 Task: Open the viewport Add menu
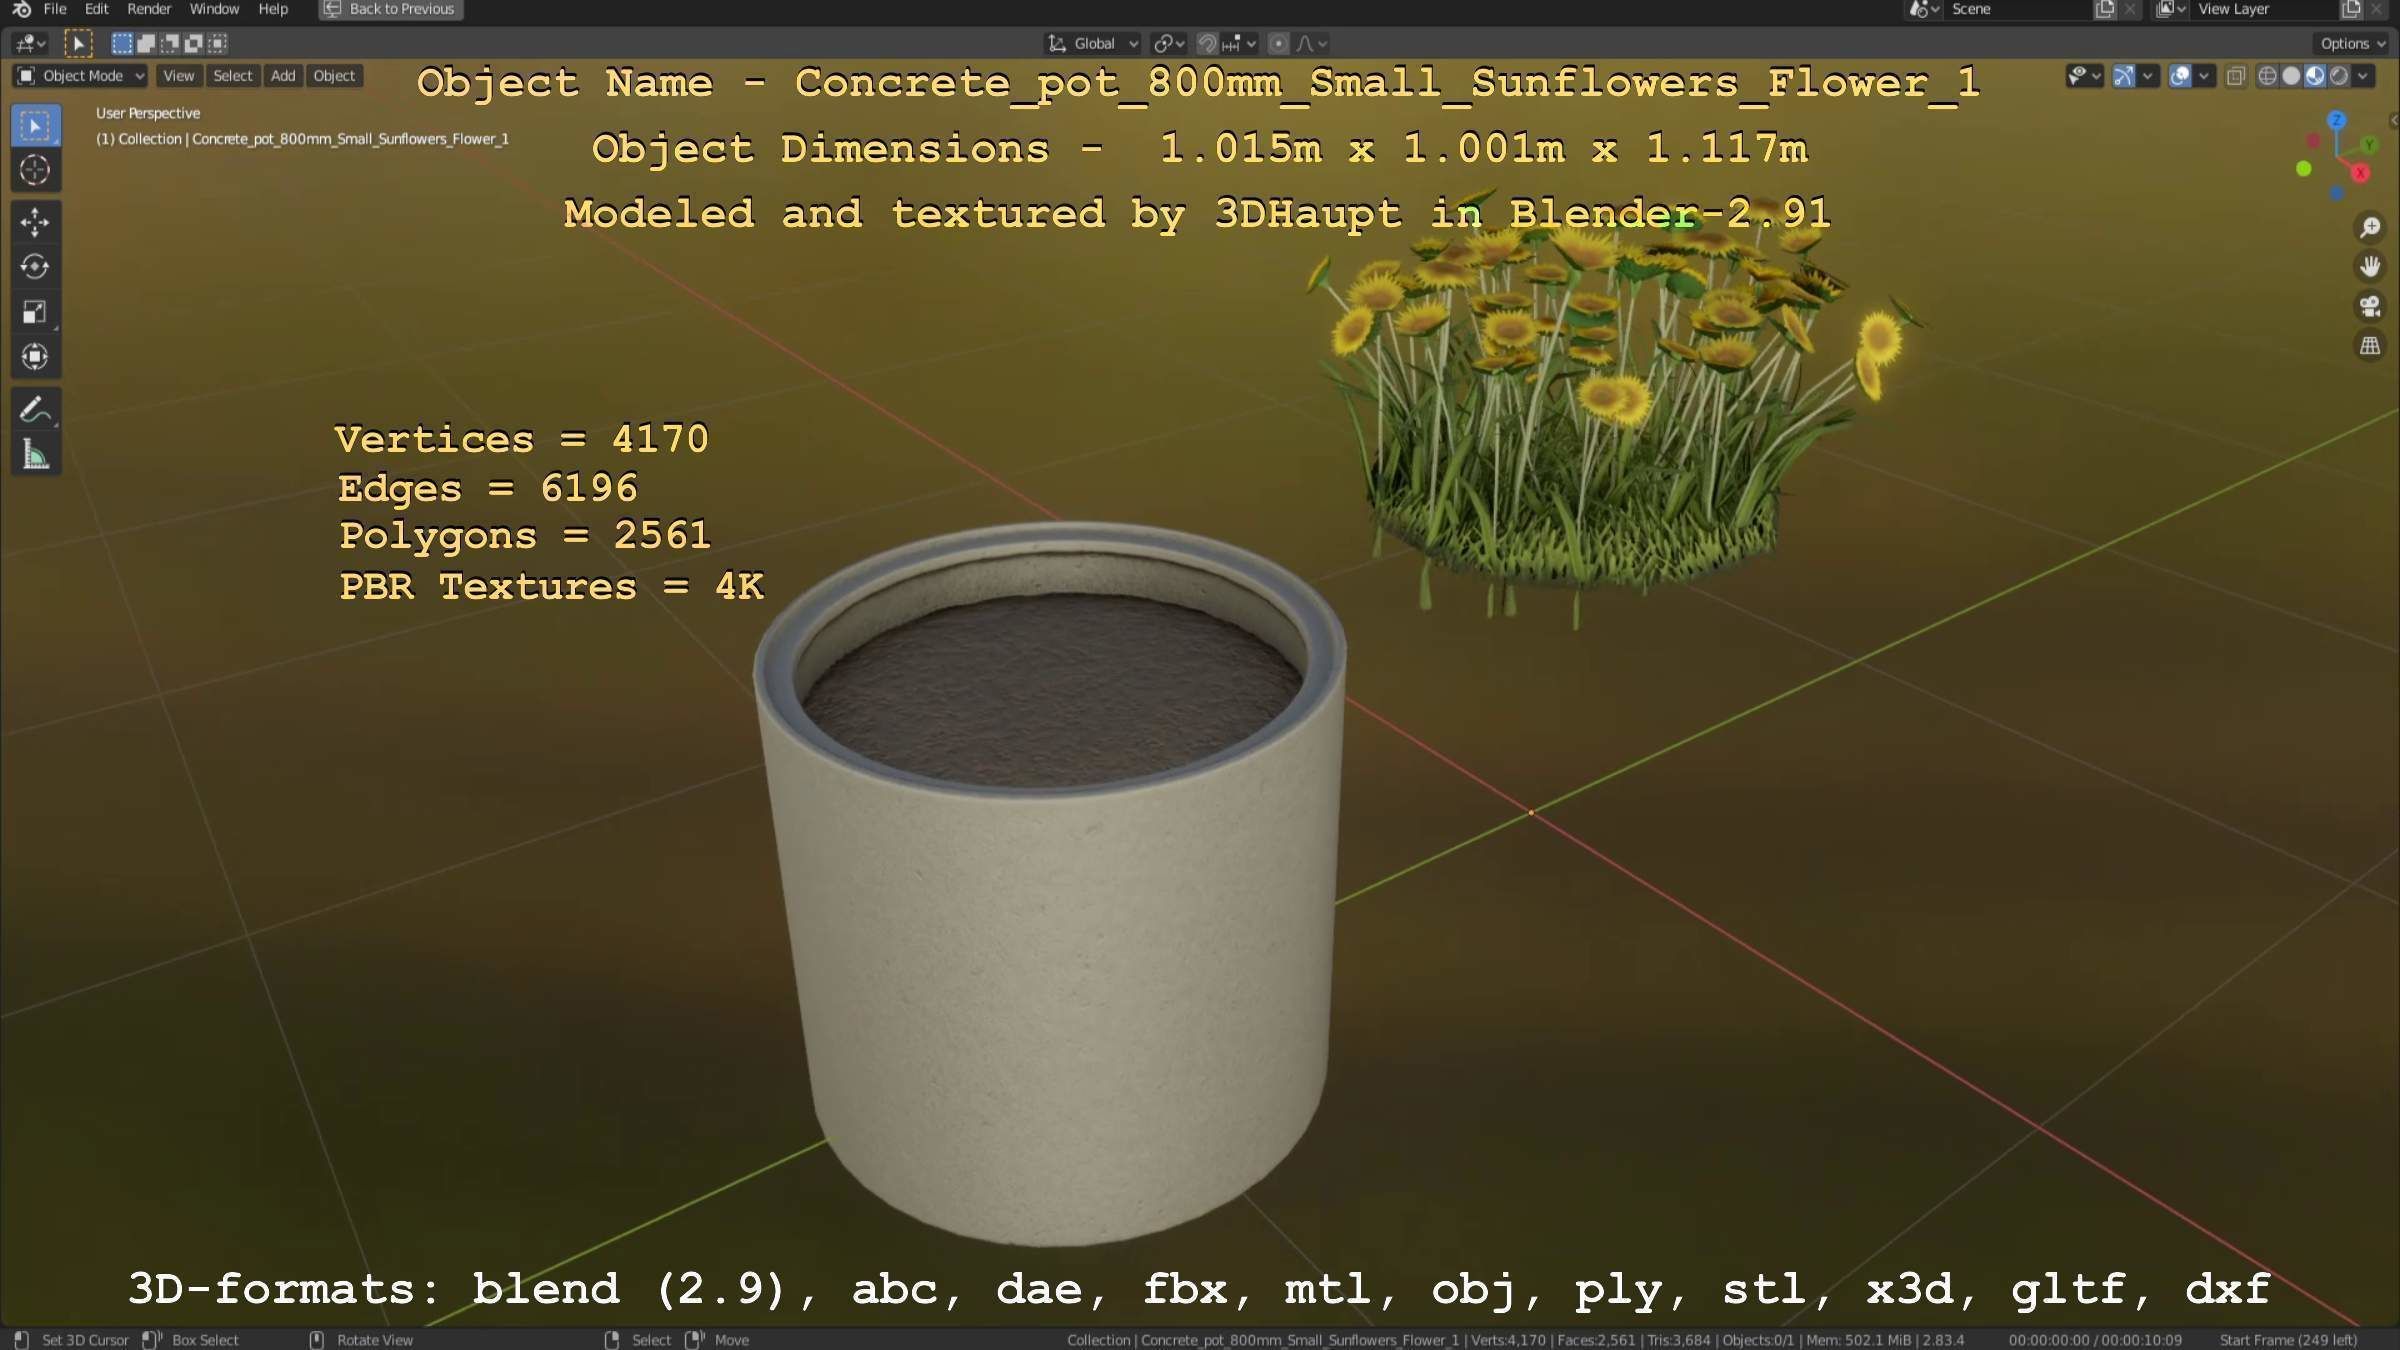tap(283, 76)
